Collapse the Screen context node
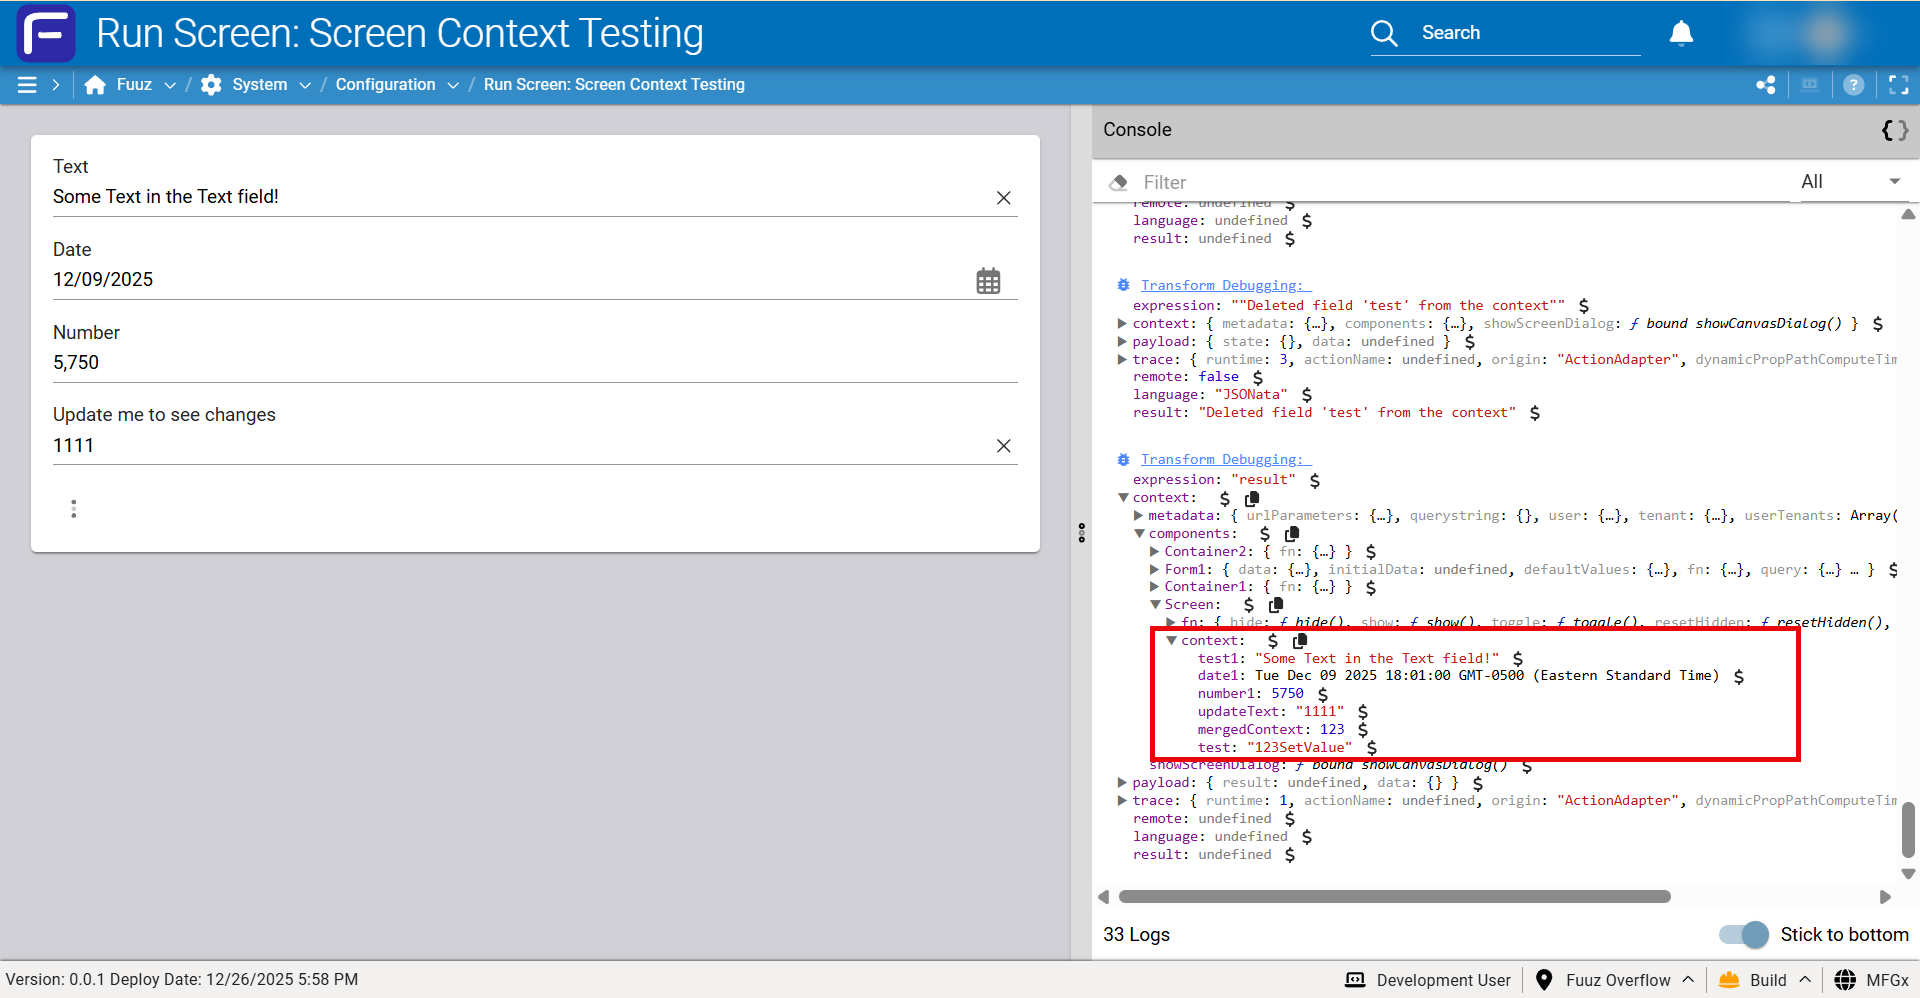 click(x=1171, y=641)
